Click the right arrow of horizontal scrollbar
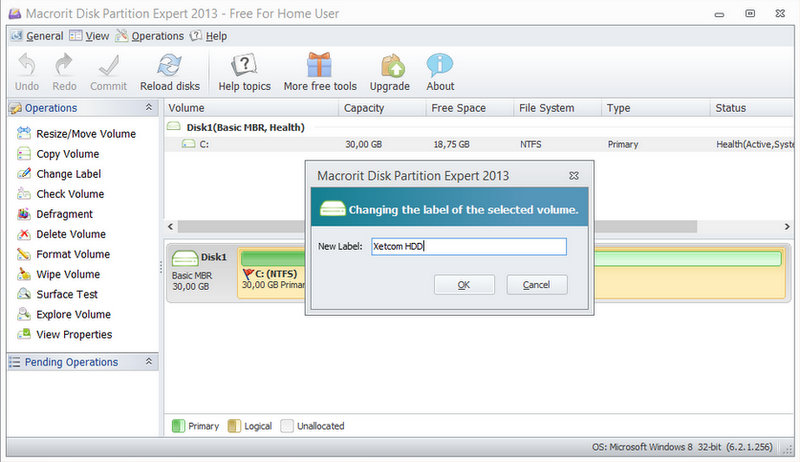Screen dimensions: 800x462 point(787,226)
